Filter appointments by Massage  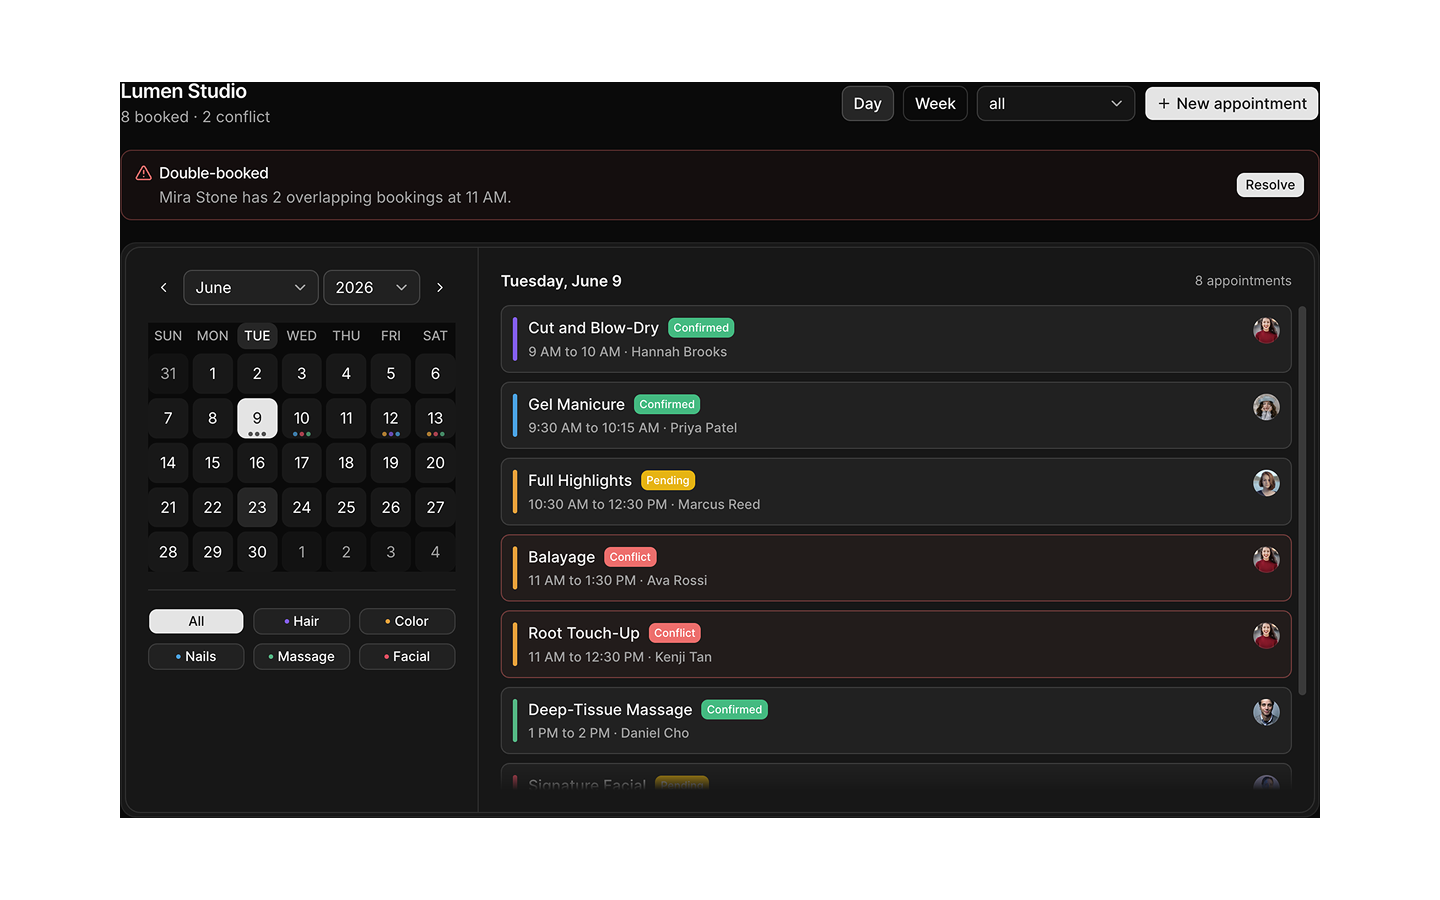301,657
